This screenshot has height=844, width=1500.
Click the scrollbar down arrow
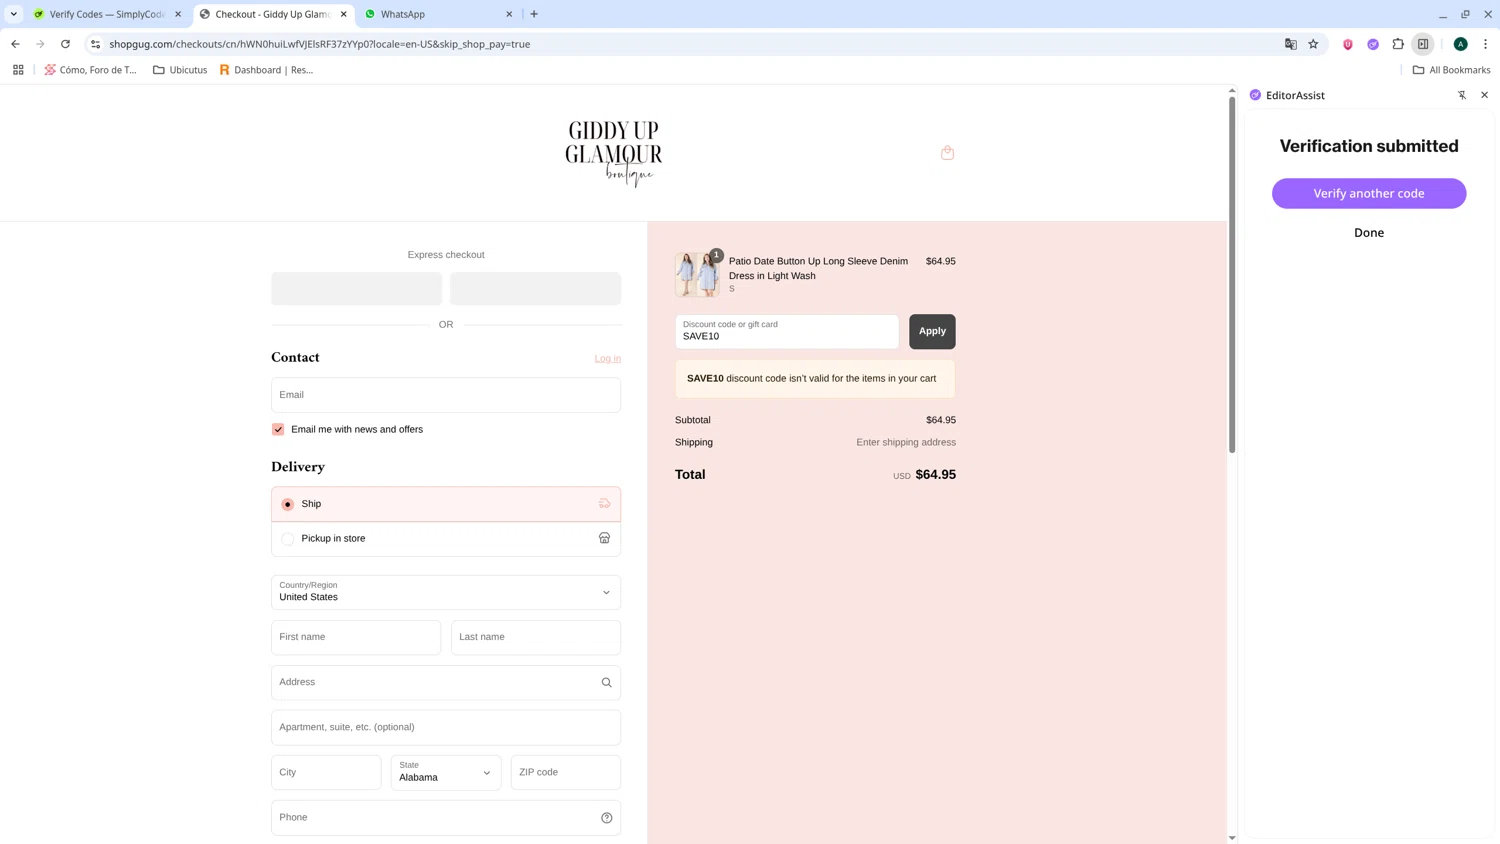(x=1232, y=838)
